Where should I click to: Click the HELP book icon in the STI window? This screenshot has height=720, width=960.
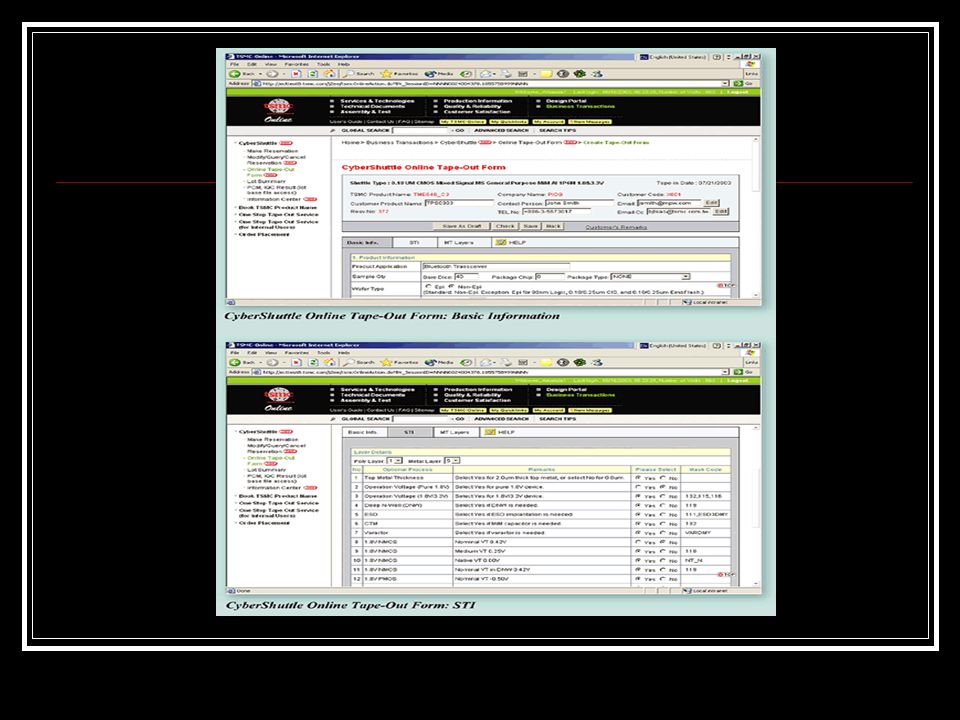pyautogui.click(x=490, y=432)
